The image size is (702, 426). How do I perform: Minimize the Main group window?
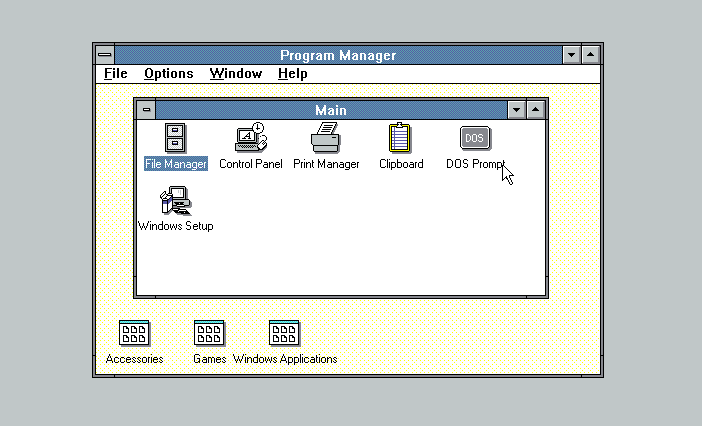click(517, 110)
